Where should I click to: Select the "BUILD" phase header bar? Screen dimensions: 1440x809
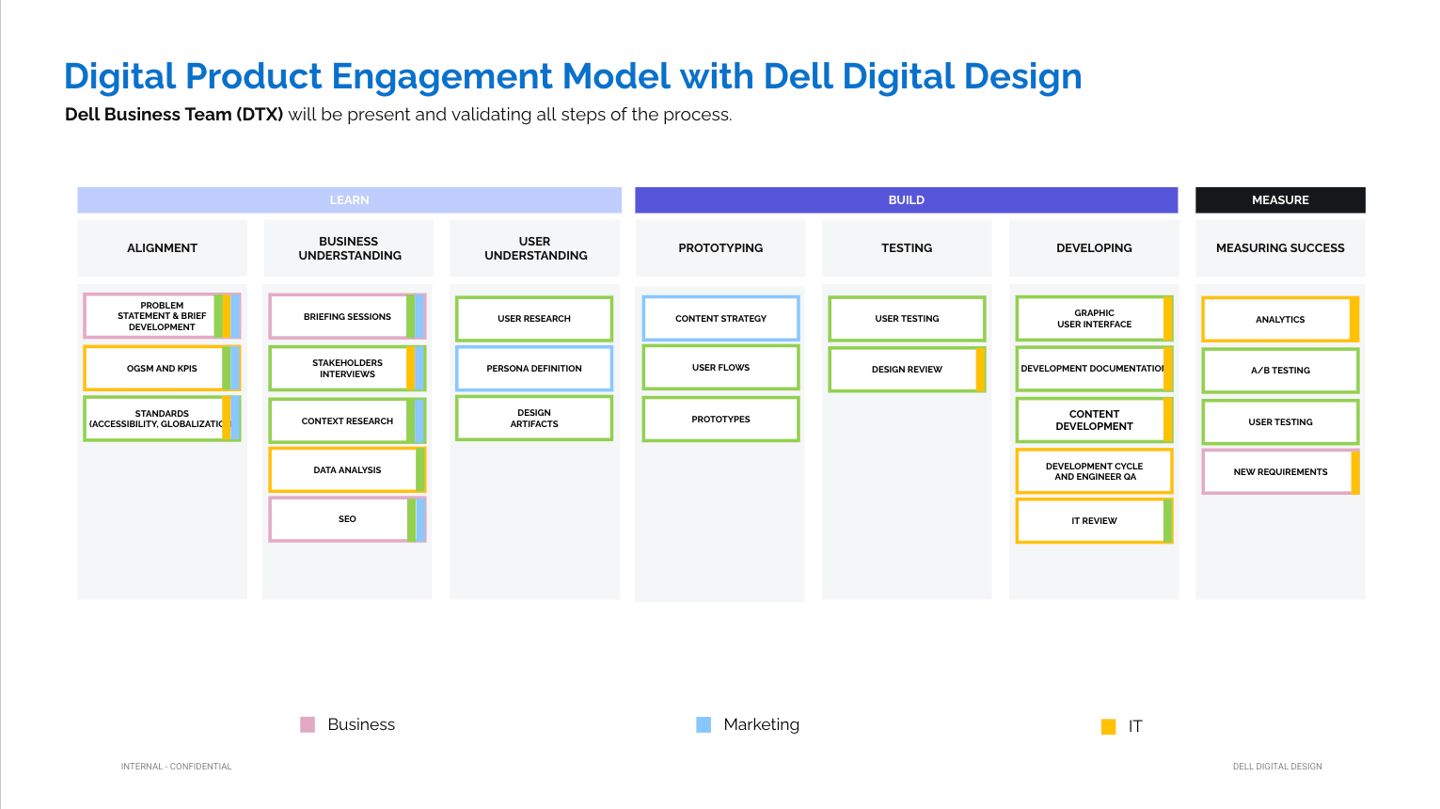[x=906, y=200]
